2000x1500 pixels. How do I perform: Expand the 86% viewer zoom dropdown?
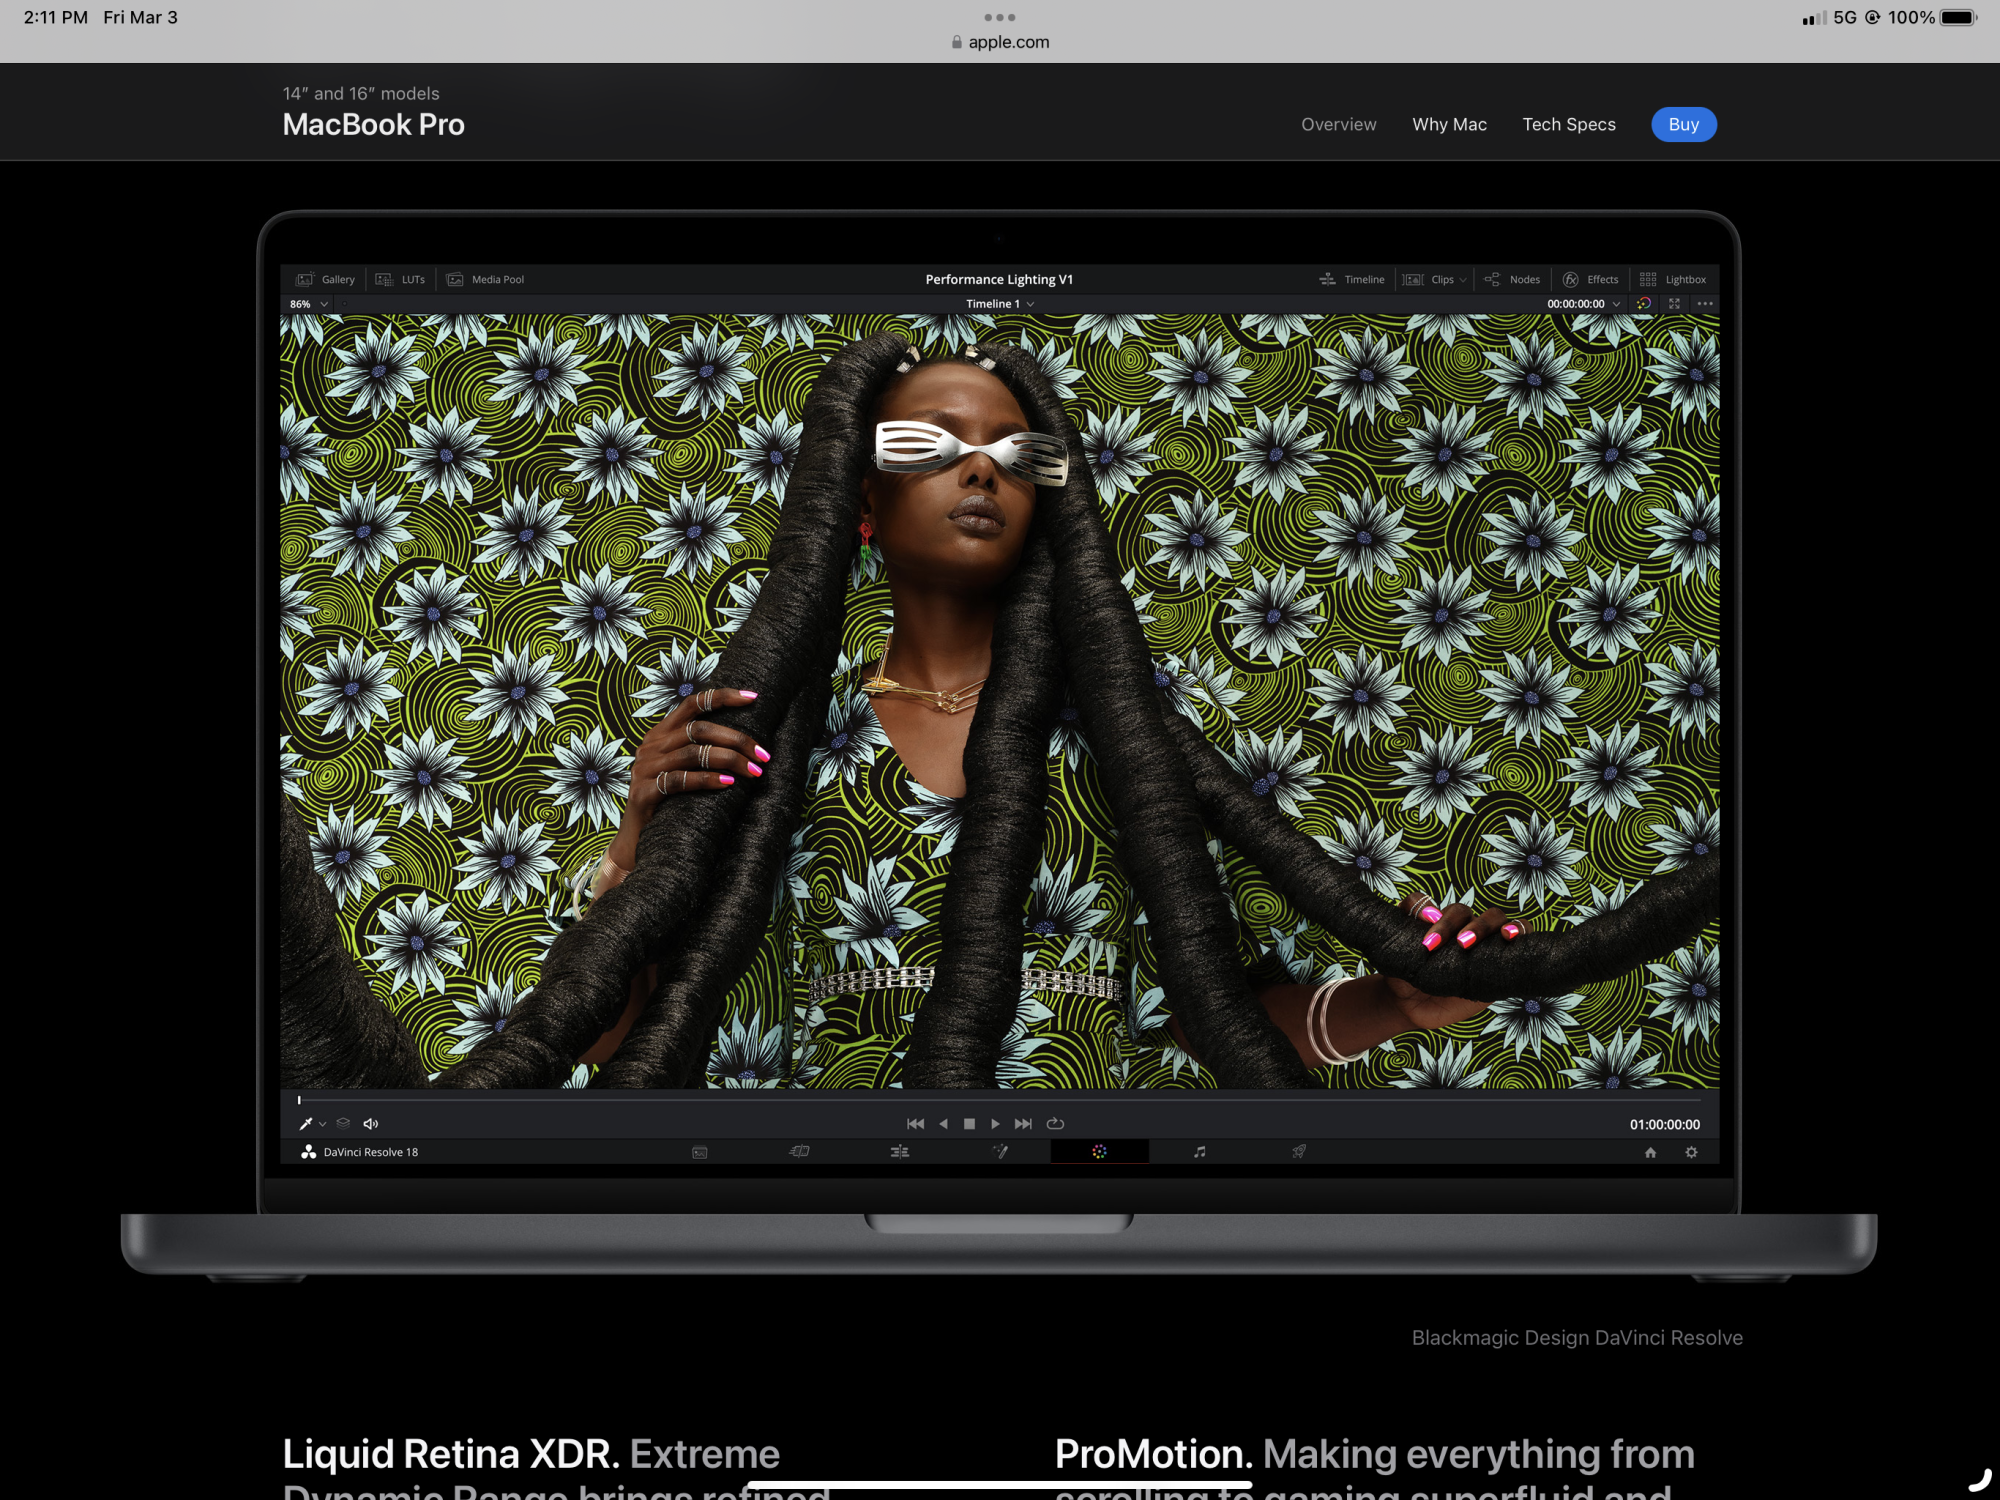point(309,304)
